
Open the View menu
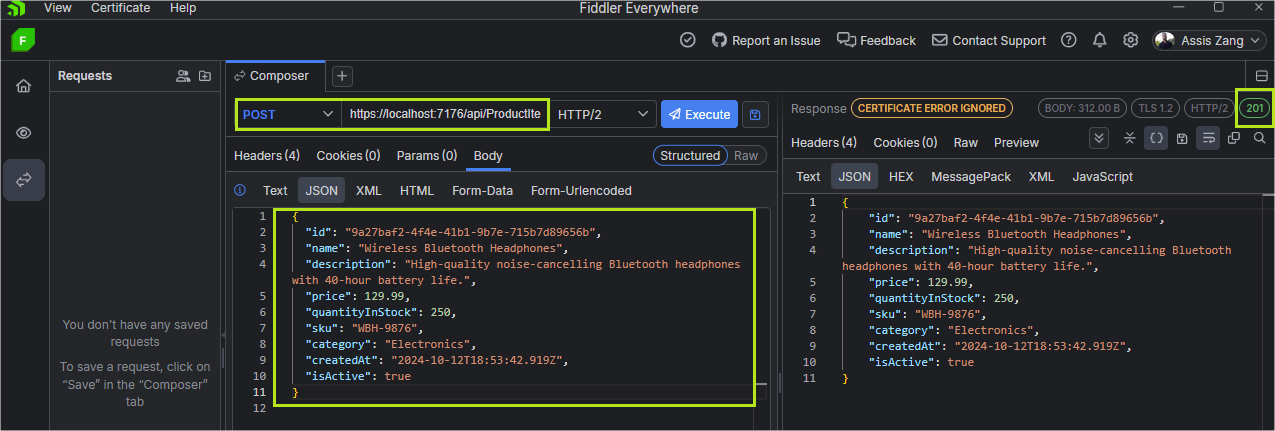tap(58, 8)
